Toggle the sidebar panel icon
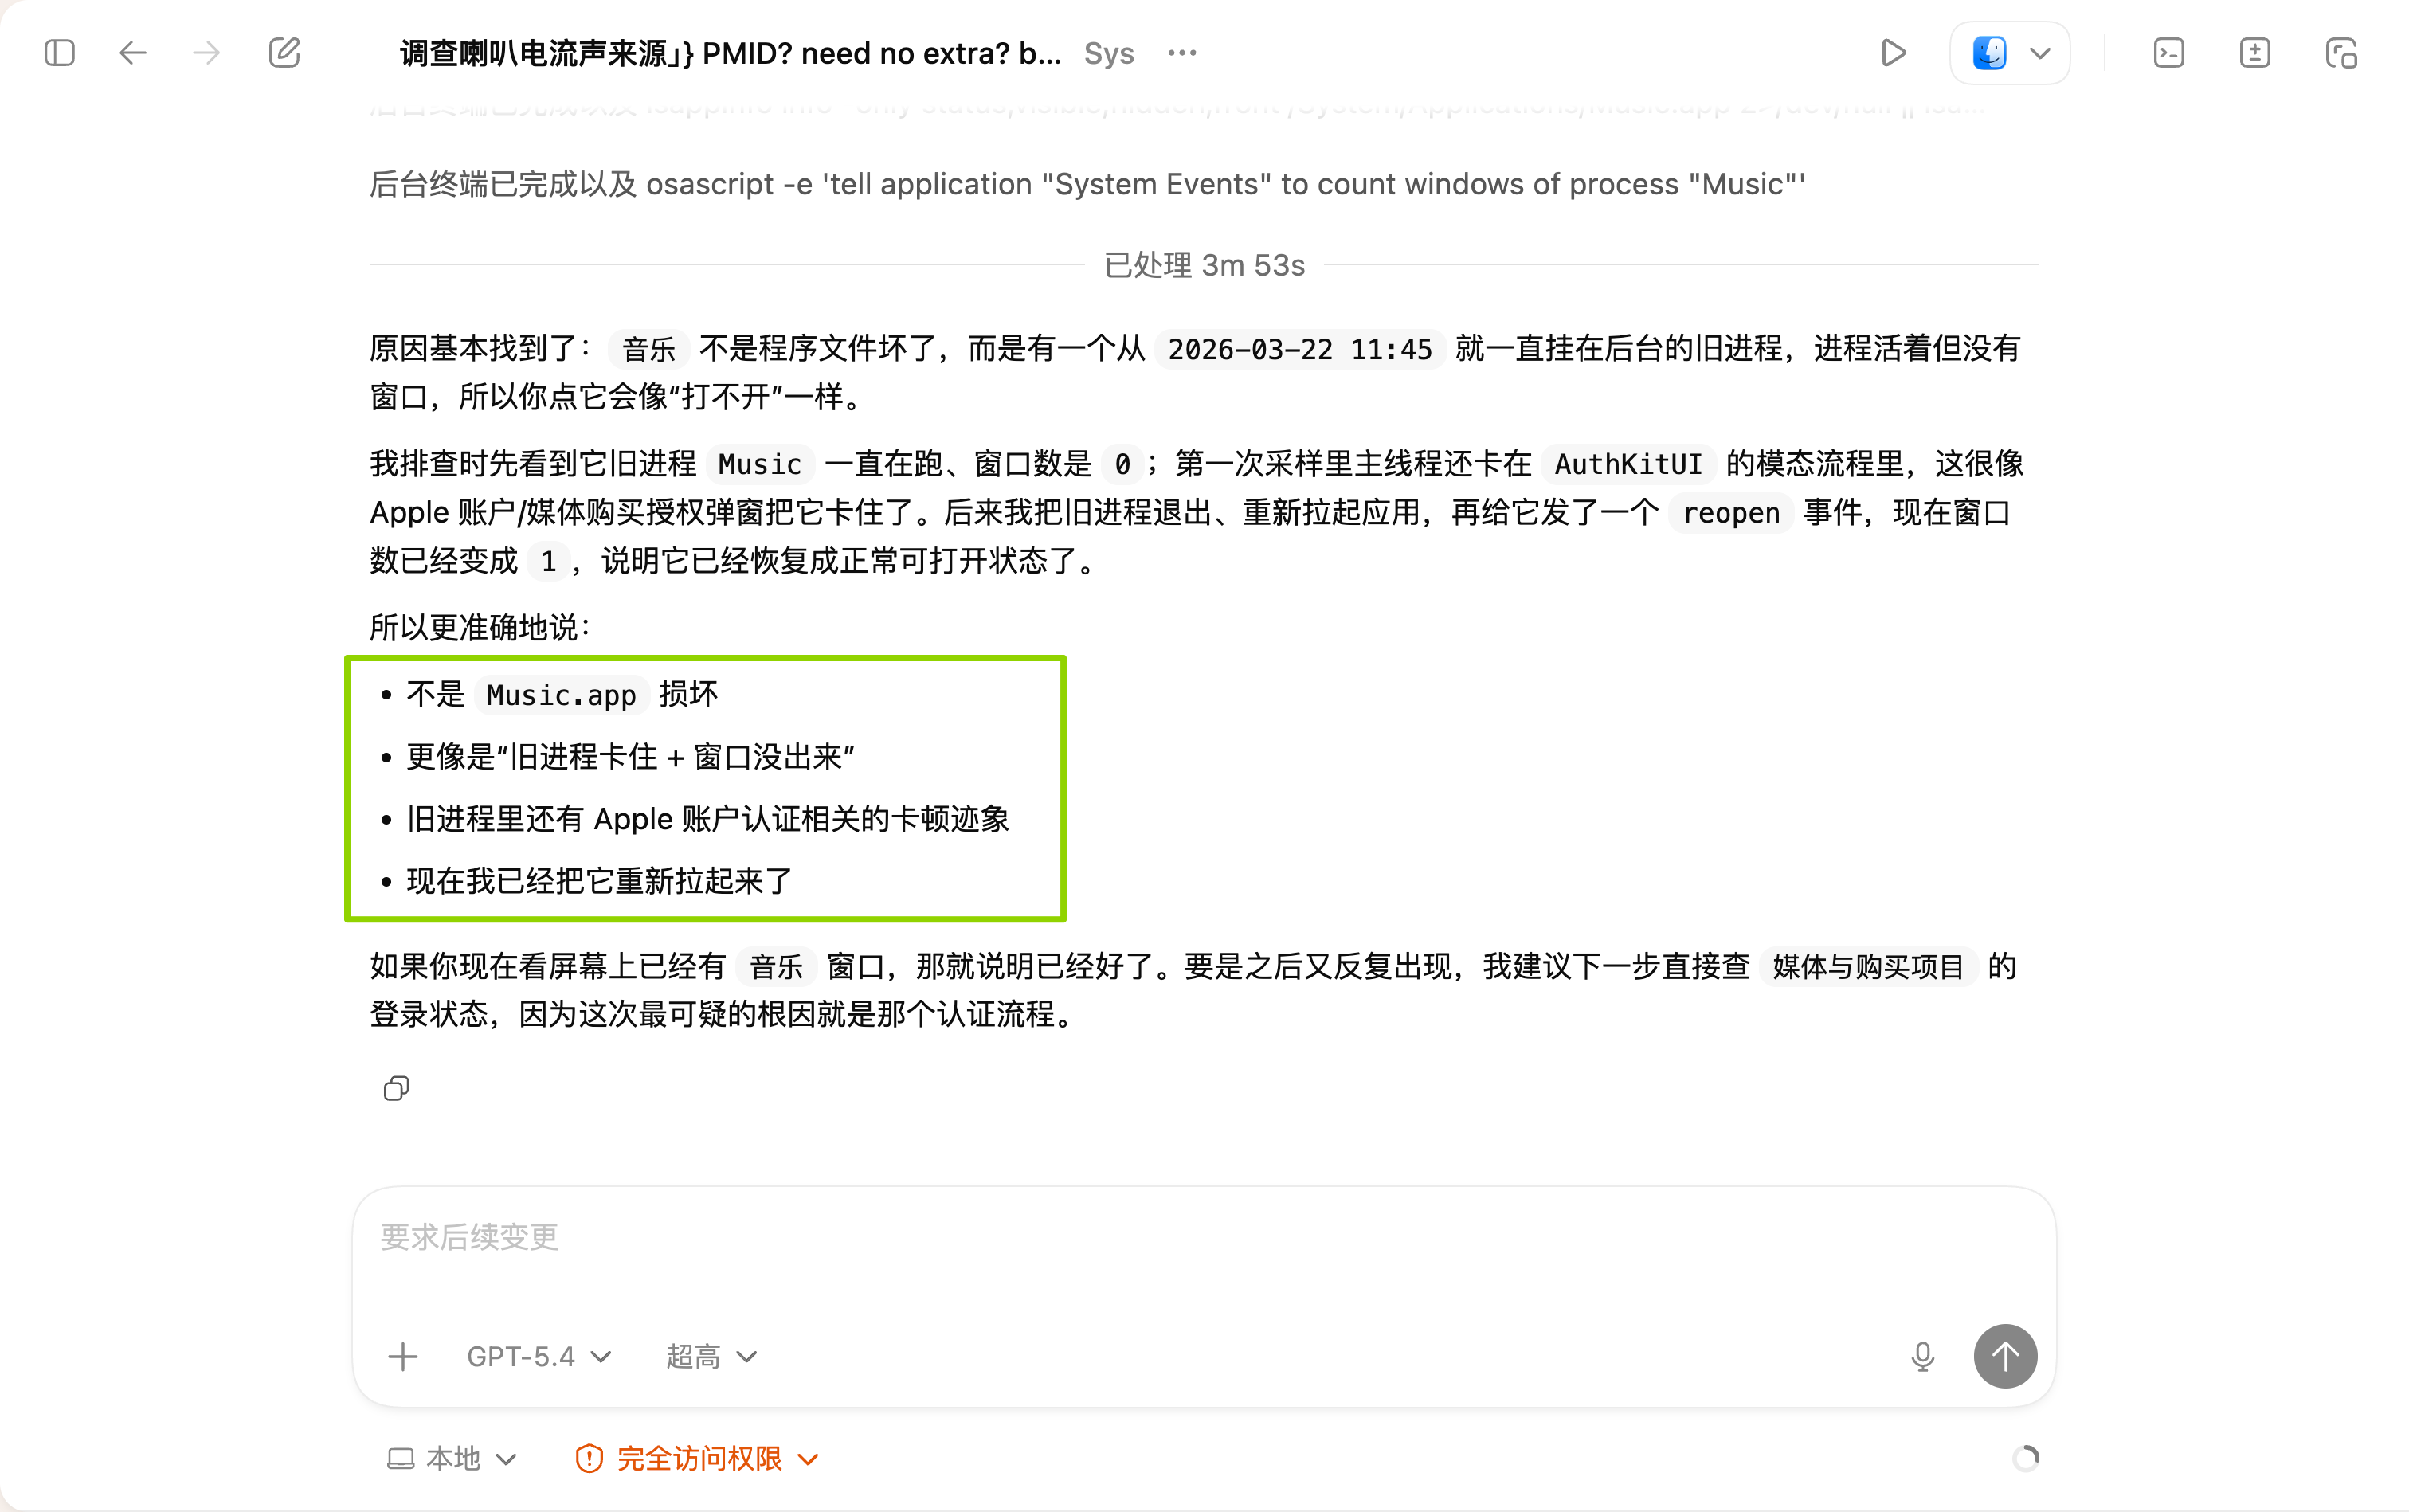The width and height of the screenshot is (2409, 1512). (x=60, y=52)
